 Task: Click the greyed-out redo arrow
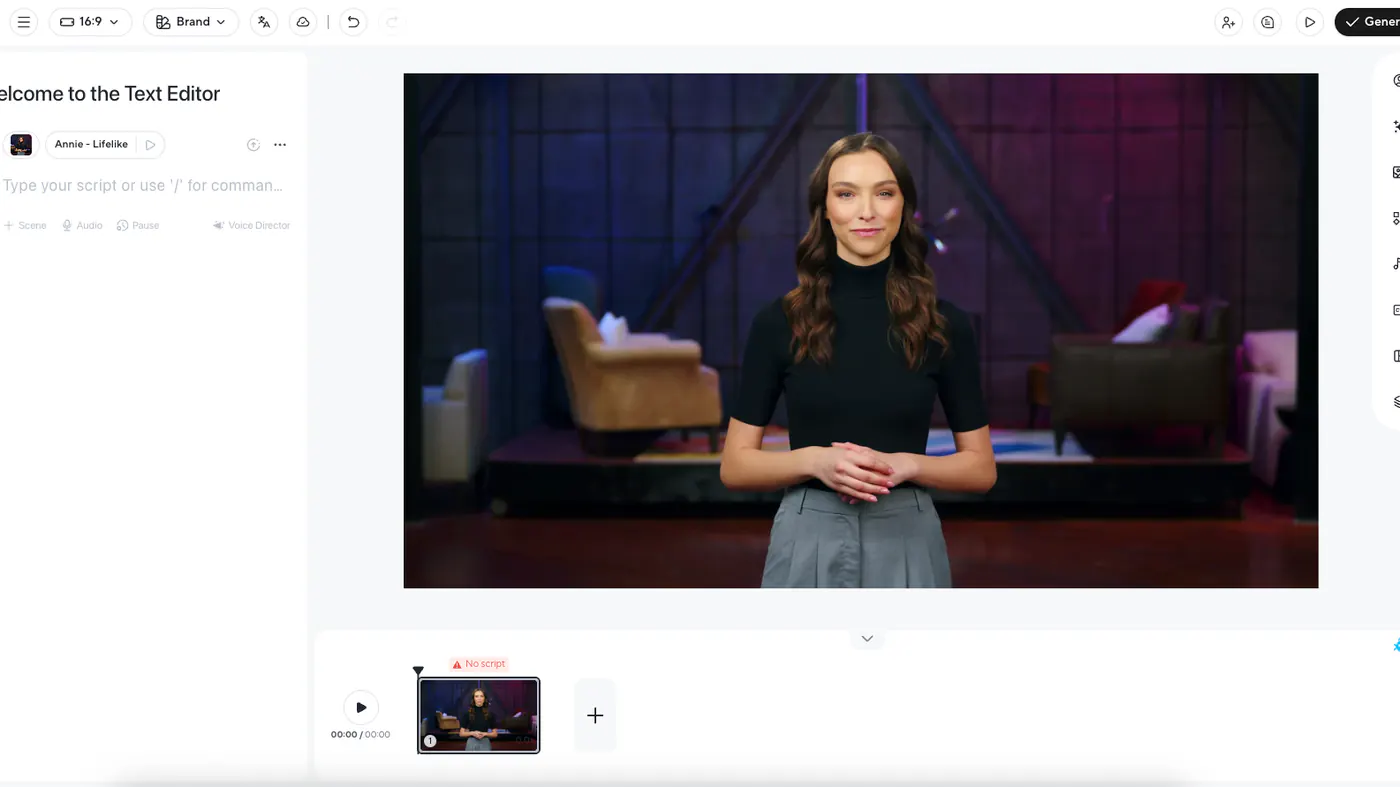[392, 22]
